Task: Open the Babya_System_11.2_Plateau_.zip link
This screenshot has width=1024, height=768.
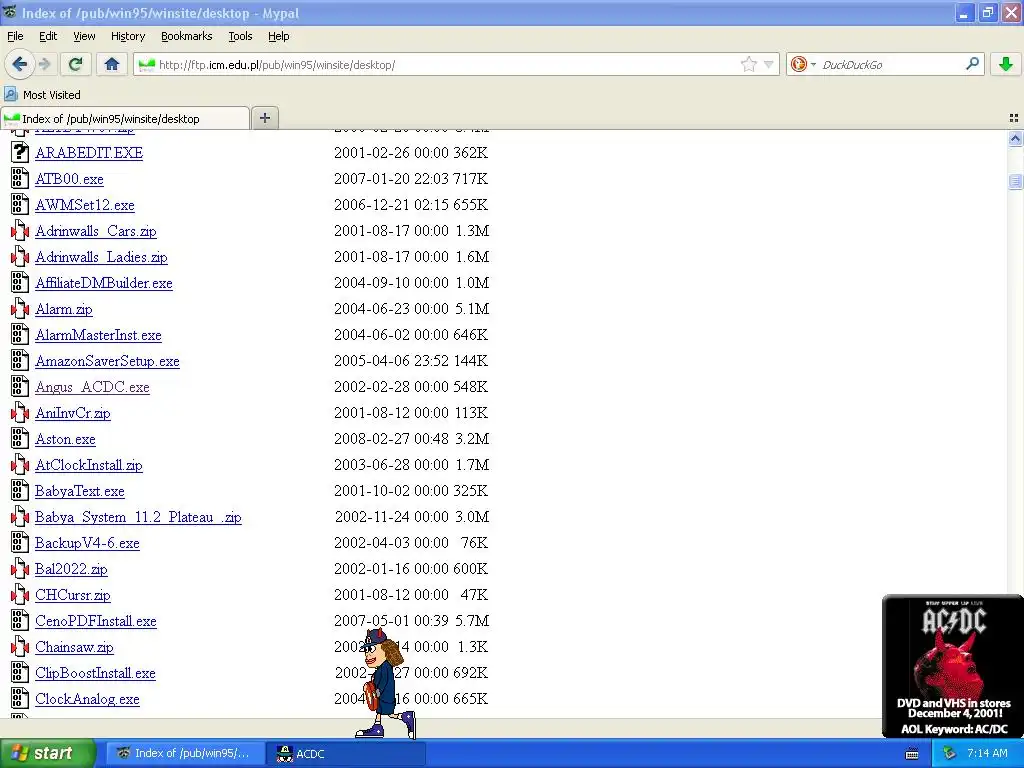Action: click(138, 517)
